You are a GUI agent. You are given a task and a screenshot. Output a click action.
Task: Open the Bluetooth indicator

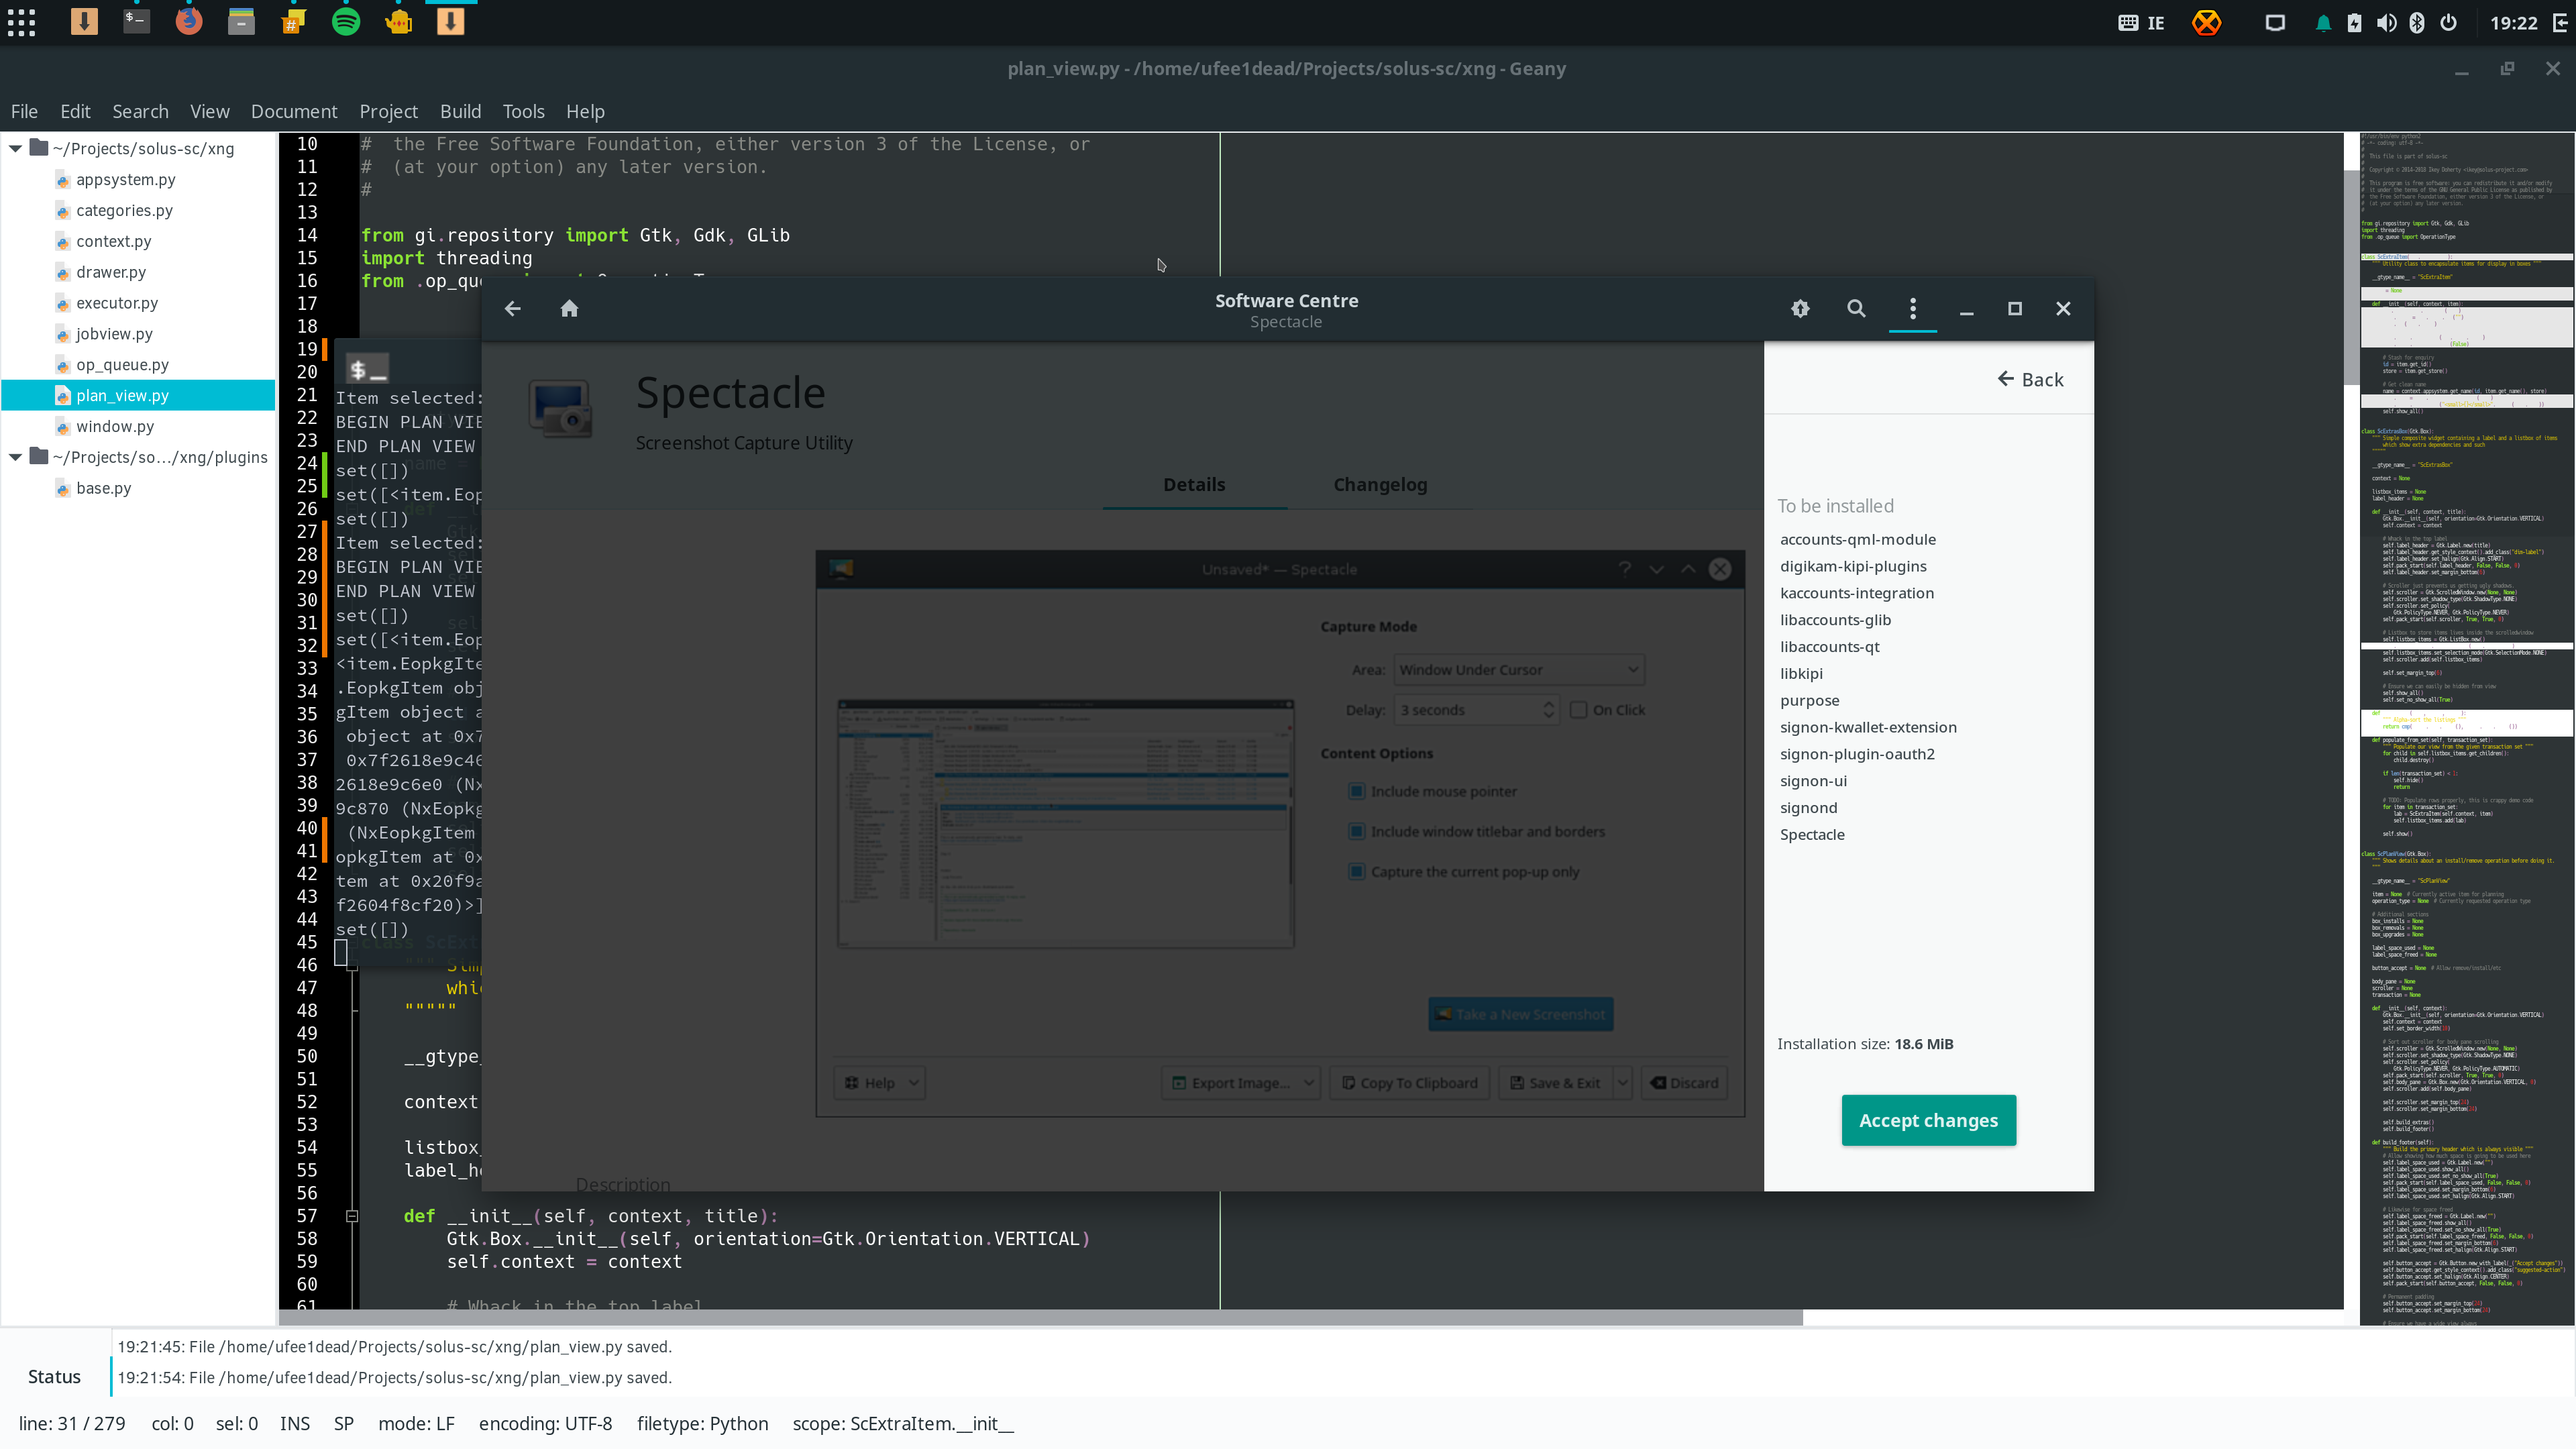coord(2417,22)
